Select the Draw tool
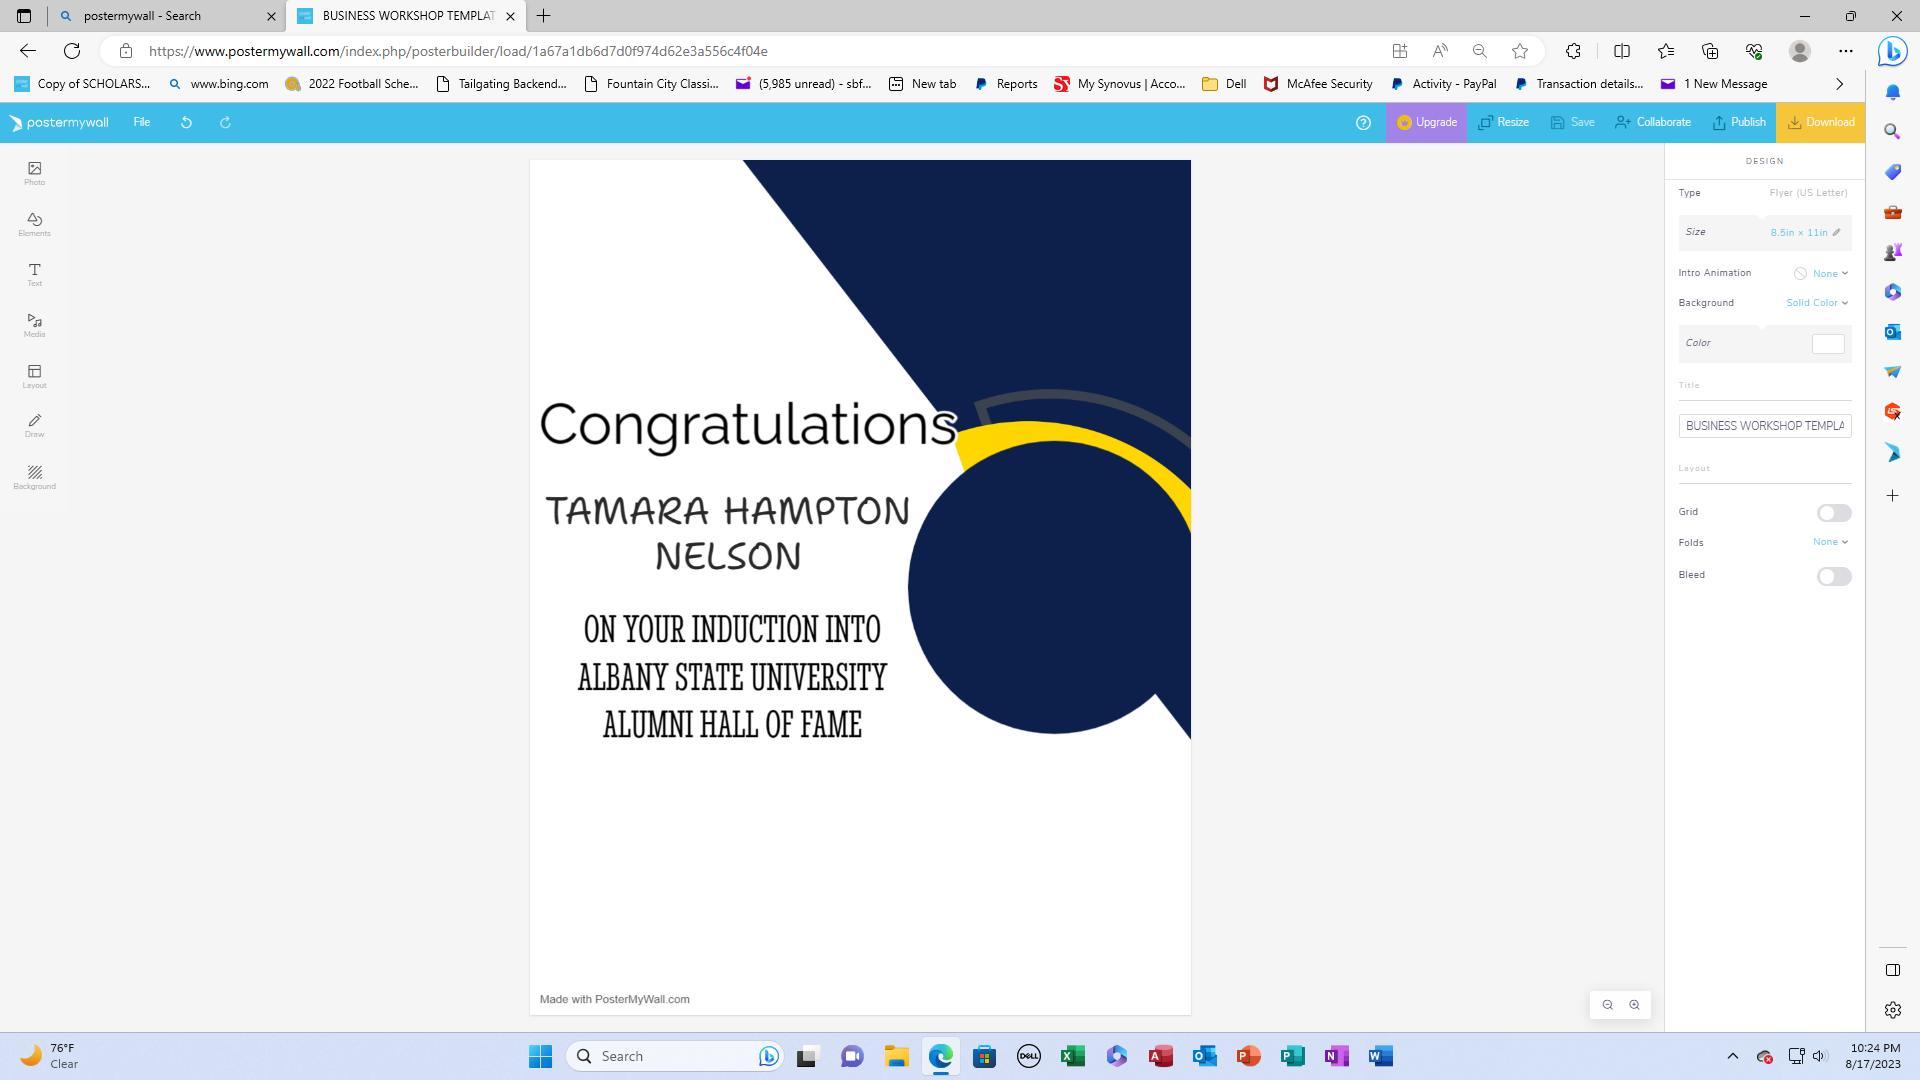The height and width of the screenshot is (1080, 1920). [x=34, y=426]
